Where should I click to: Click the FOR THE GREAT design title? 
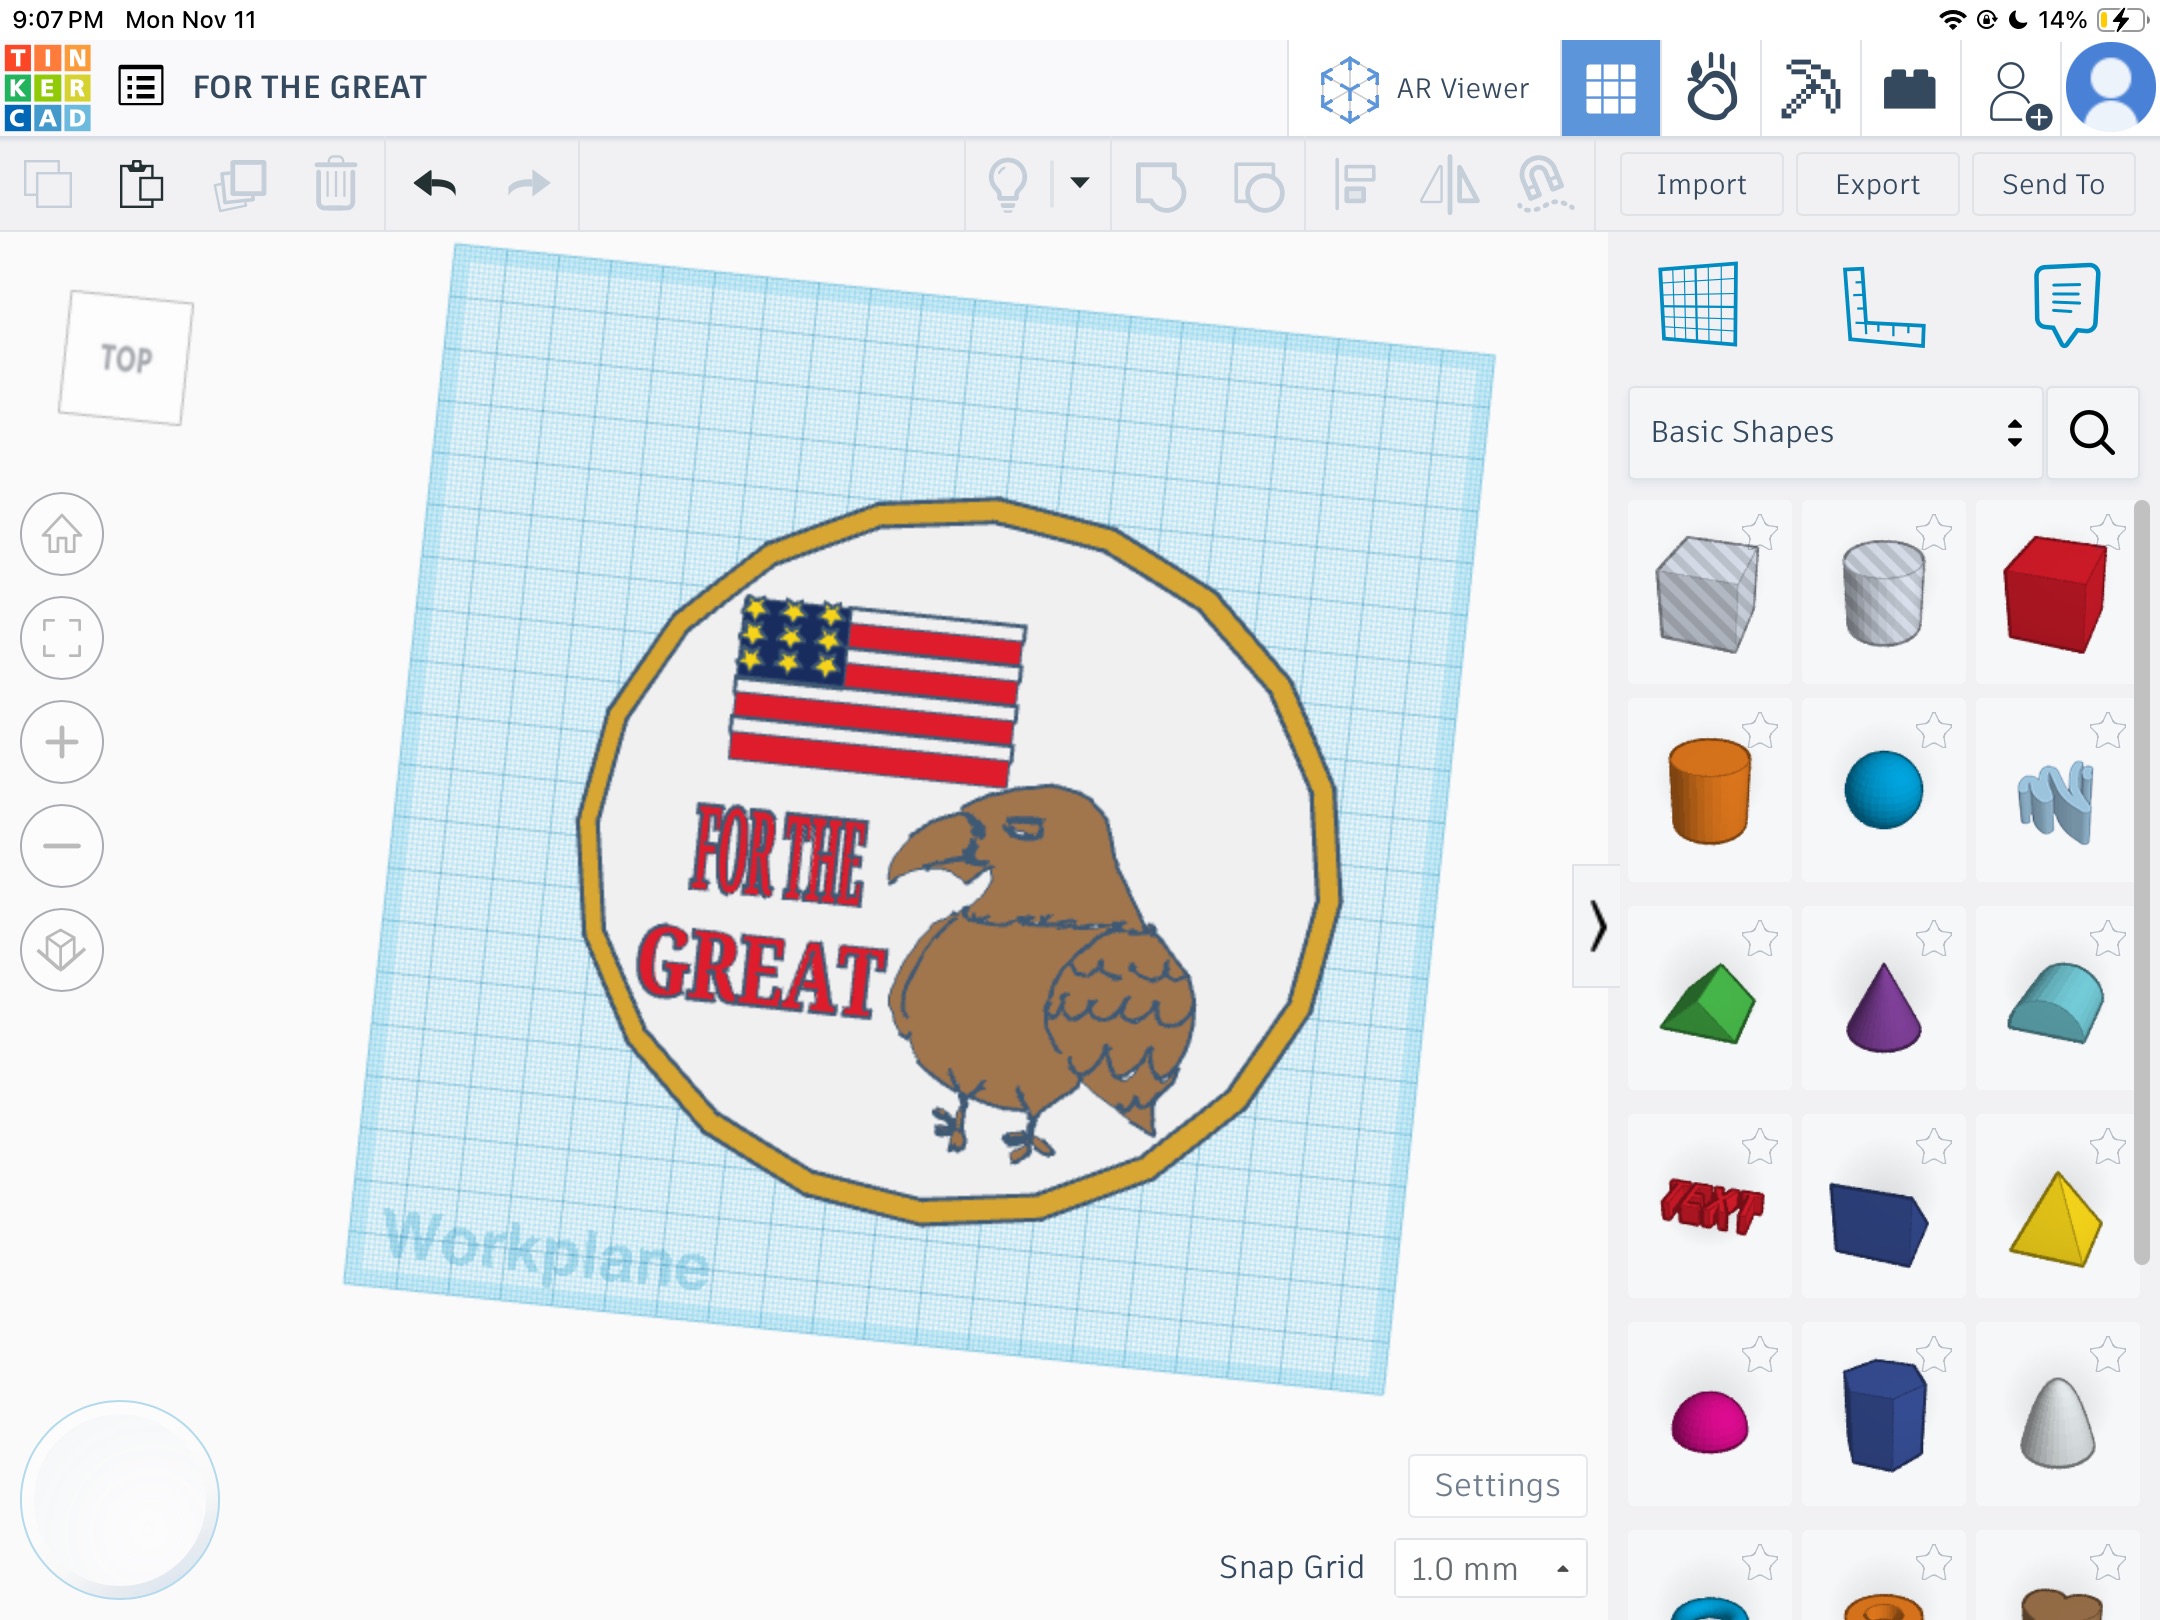click(x=310, y=88)
